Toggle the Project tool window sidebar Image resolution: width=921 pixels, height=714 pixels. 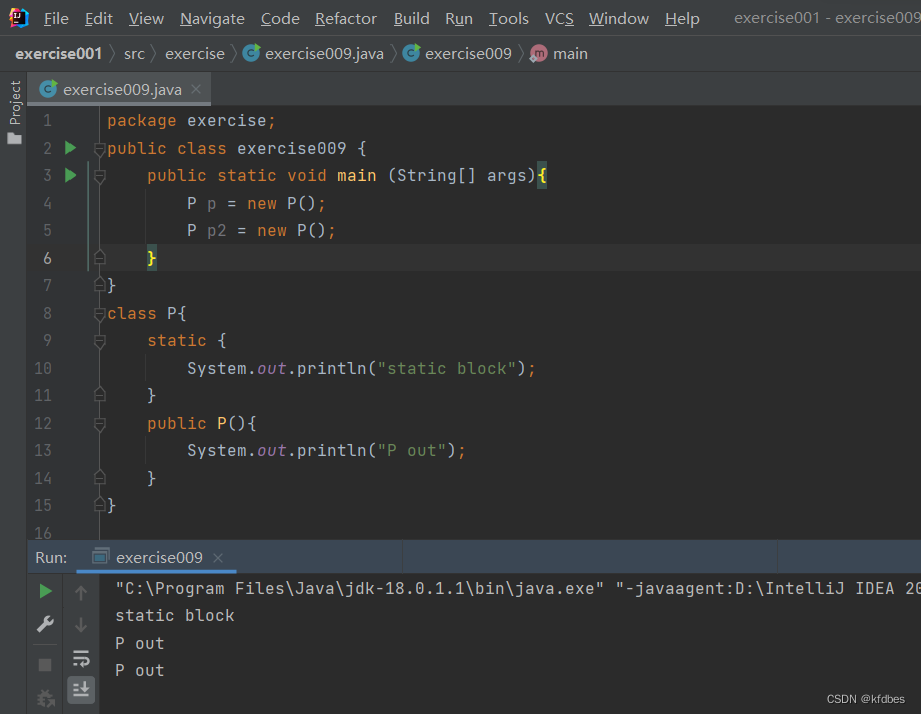pyautogui.click(x=14, y=110)
